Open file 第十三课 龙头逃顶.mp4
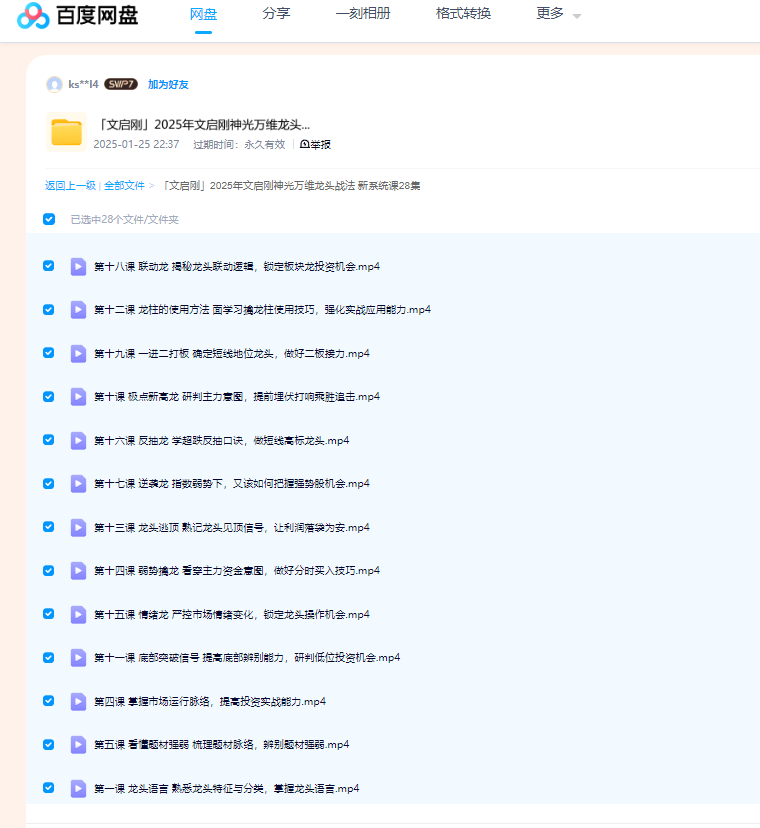 coord(232,528)
